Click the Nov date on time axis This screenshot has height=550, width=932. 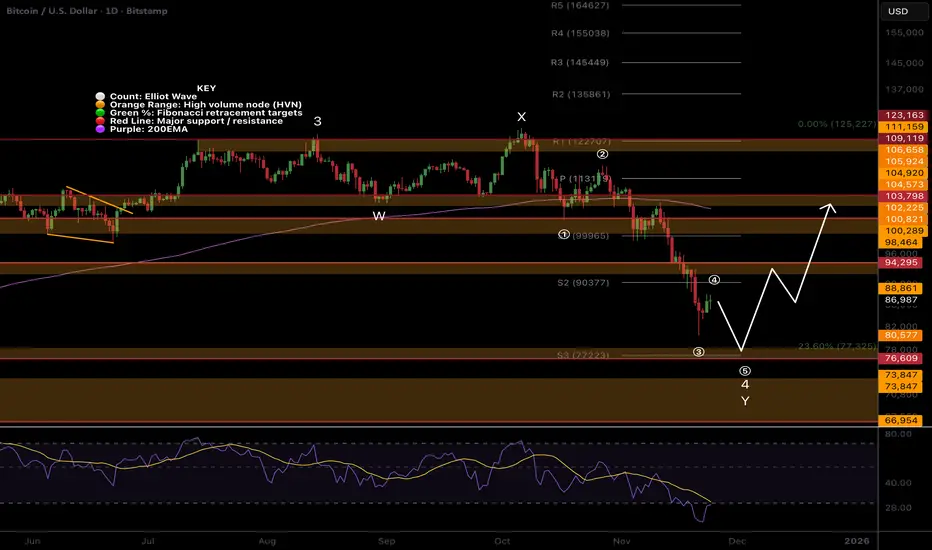click(x=621, y=541)
